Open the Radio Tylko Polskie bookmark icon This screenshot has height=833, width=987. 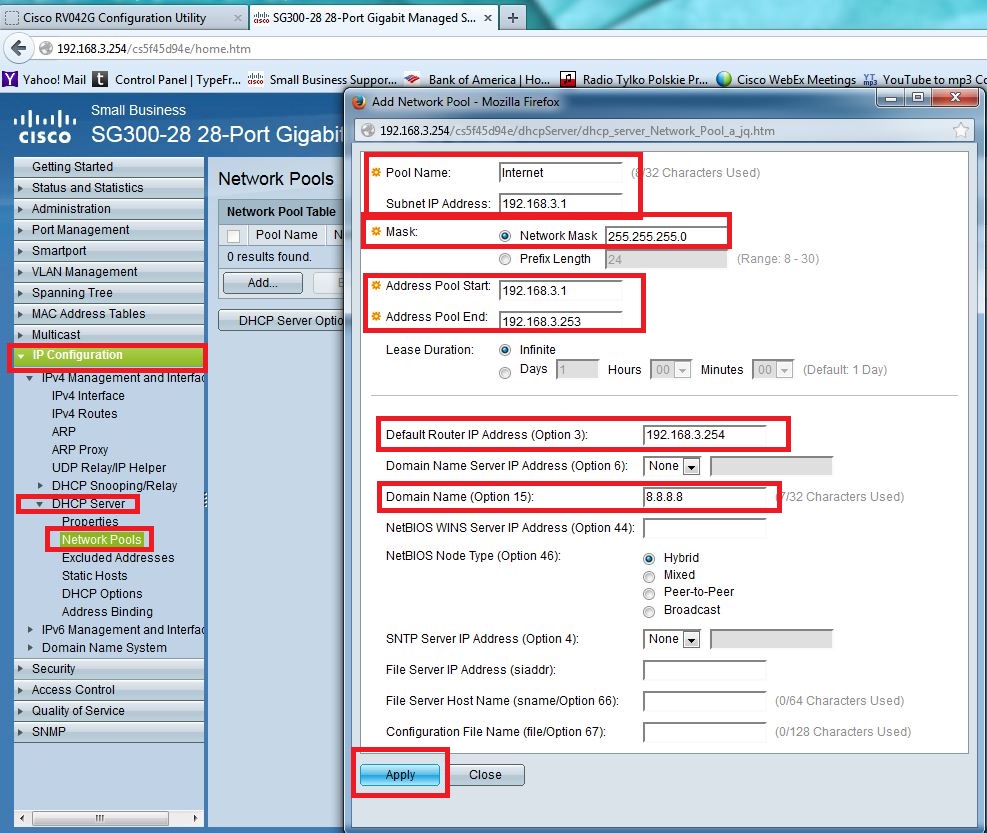568,79
